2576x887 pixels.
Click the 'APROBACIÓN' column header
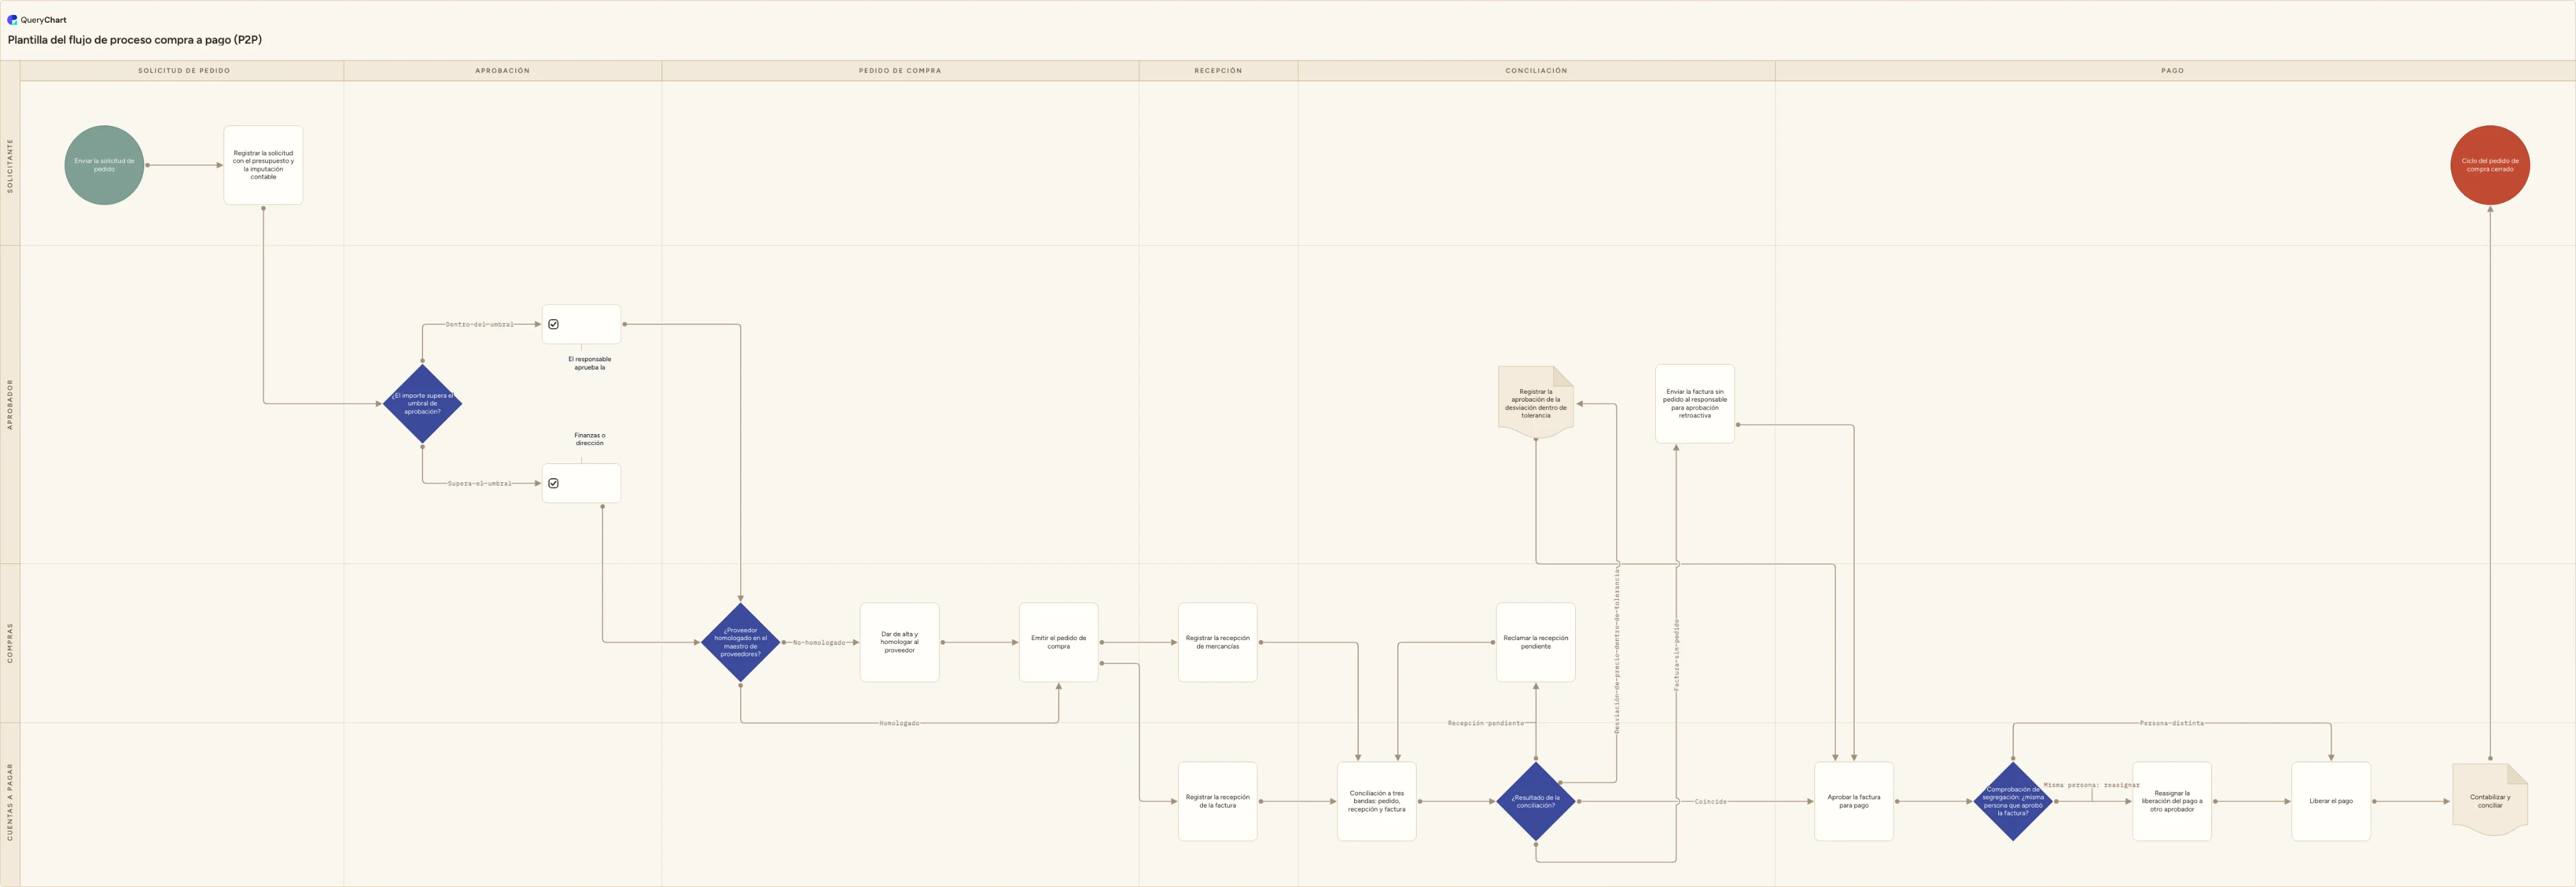point(502,71)
